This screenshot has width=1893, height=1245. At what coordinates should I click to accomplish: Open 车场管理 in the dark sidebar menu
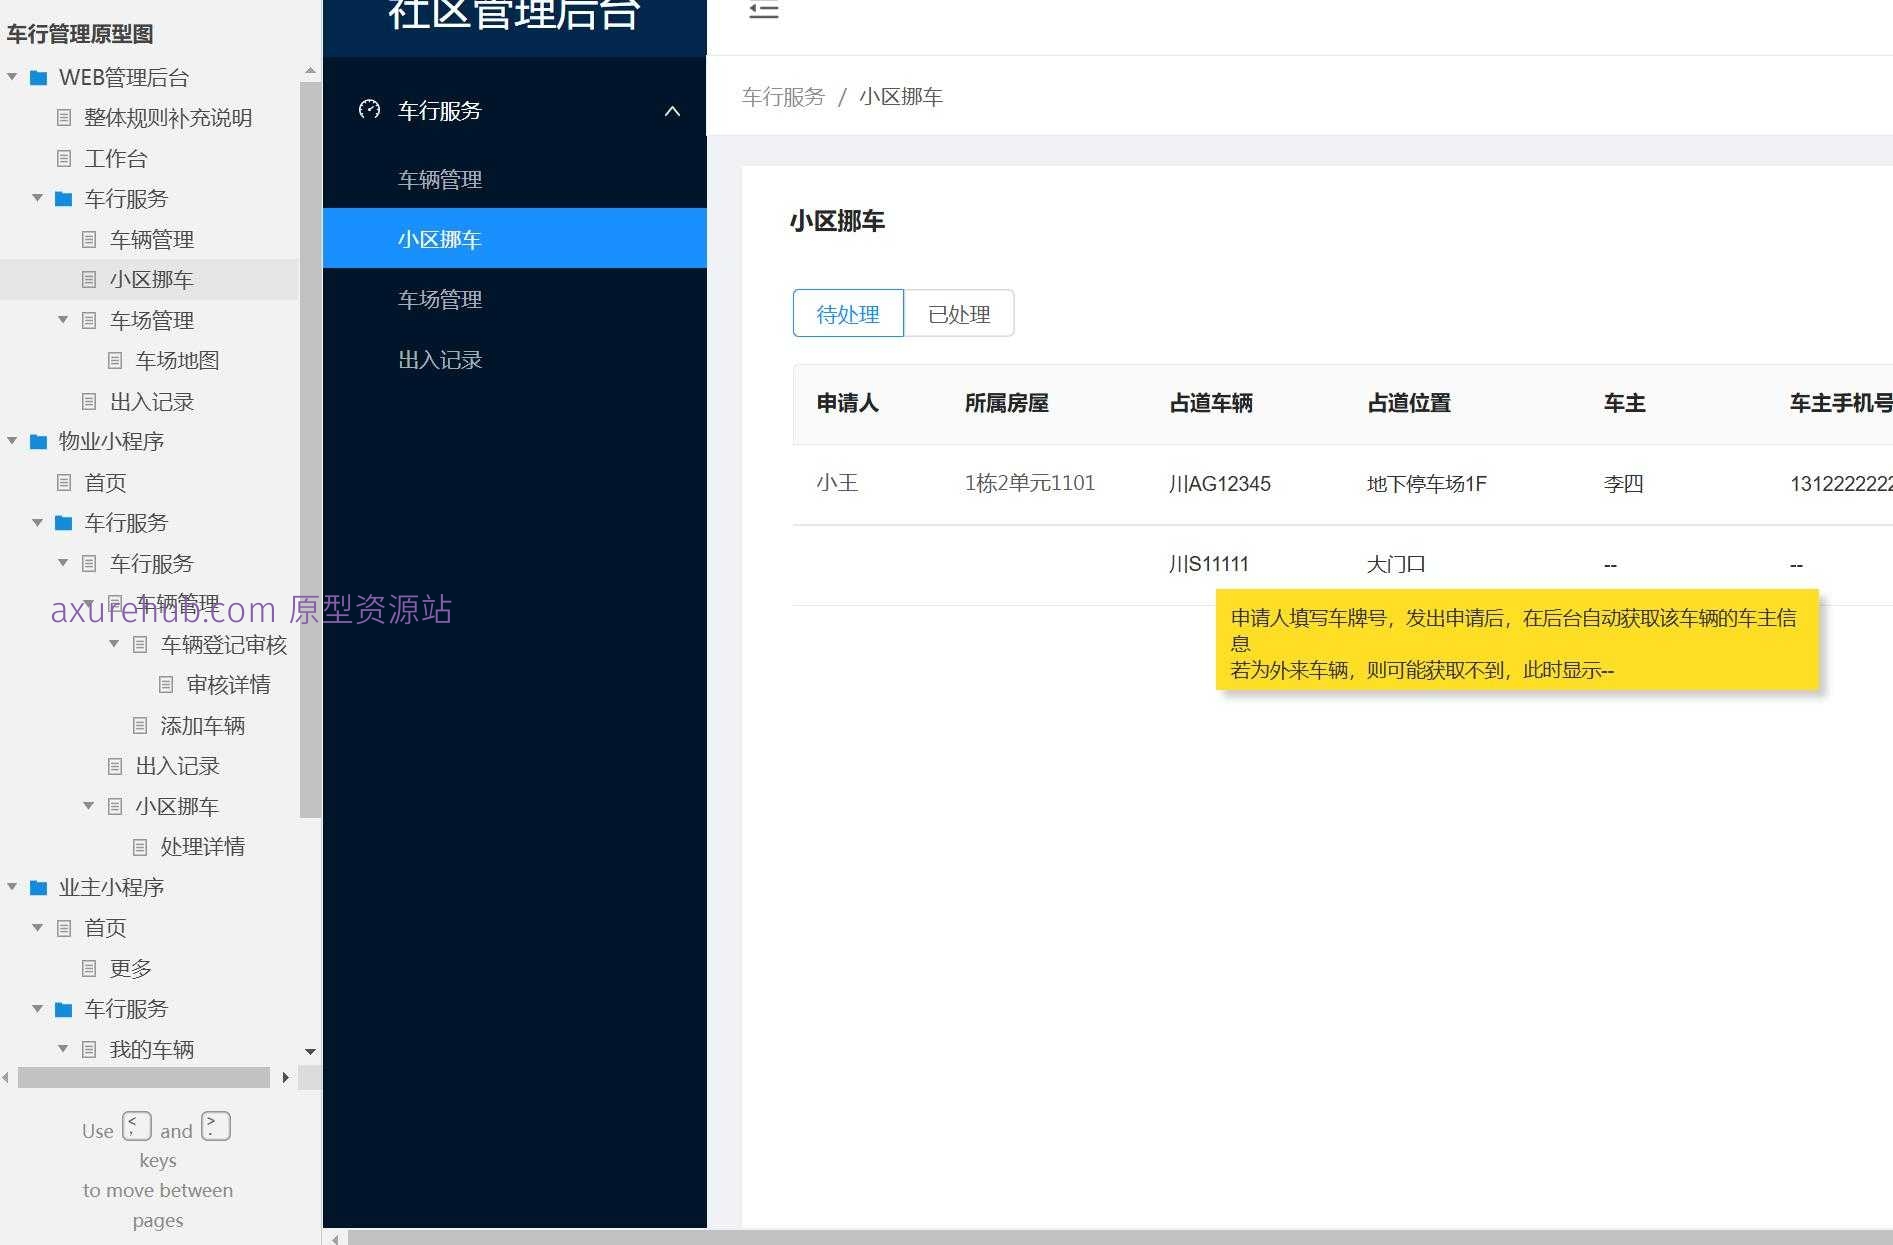coord(440,299)
